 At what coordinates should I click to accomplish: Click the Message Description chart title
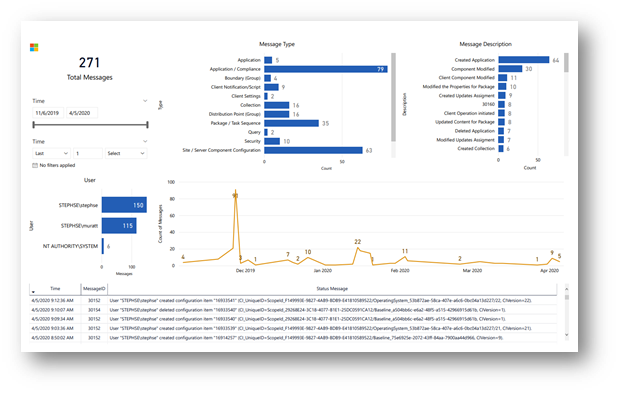tap(486, 44)
